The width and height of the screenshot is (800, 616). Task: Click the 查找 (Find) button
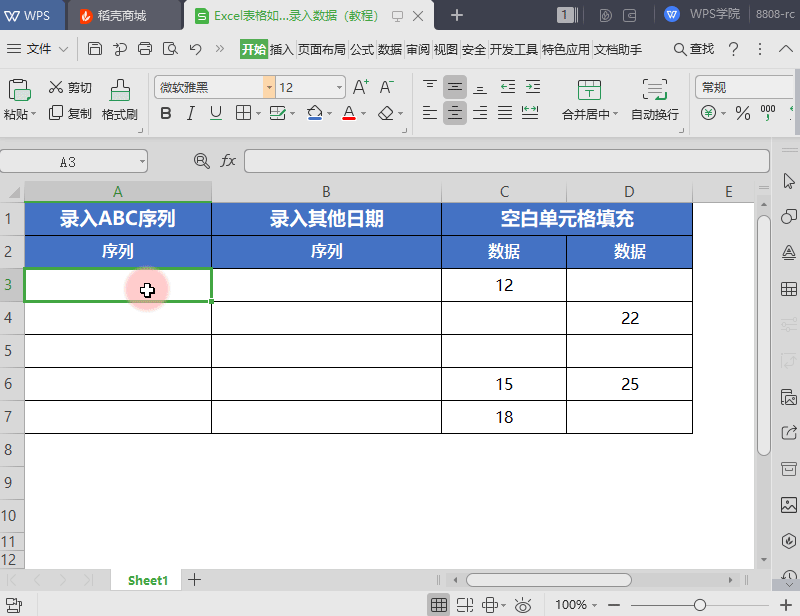pyautogui.click(x=694, y=49)
